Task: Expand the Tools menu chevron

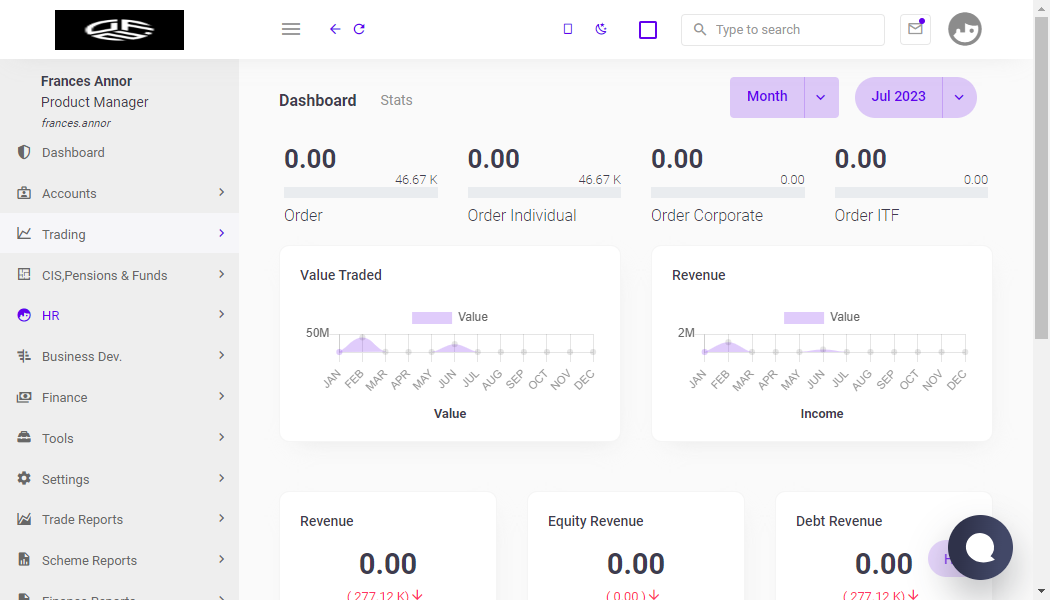Action: (222, 437)
